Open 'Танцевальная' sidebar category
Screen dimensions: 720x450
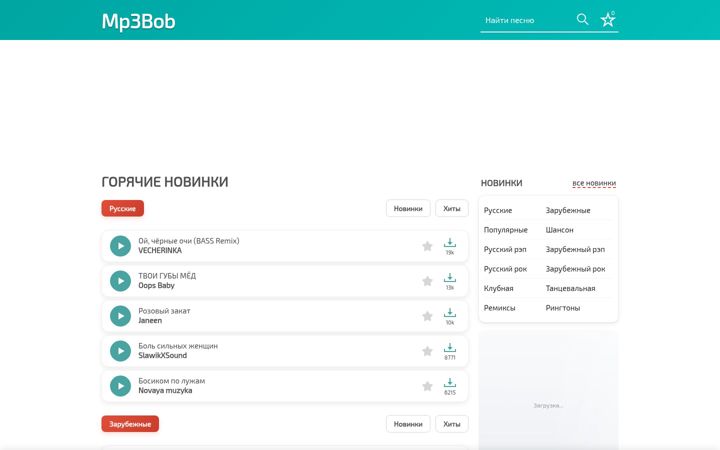click(x=570, y=288)
